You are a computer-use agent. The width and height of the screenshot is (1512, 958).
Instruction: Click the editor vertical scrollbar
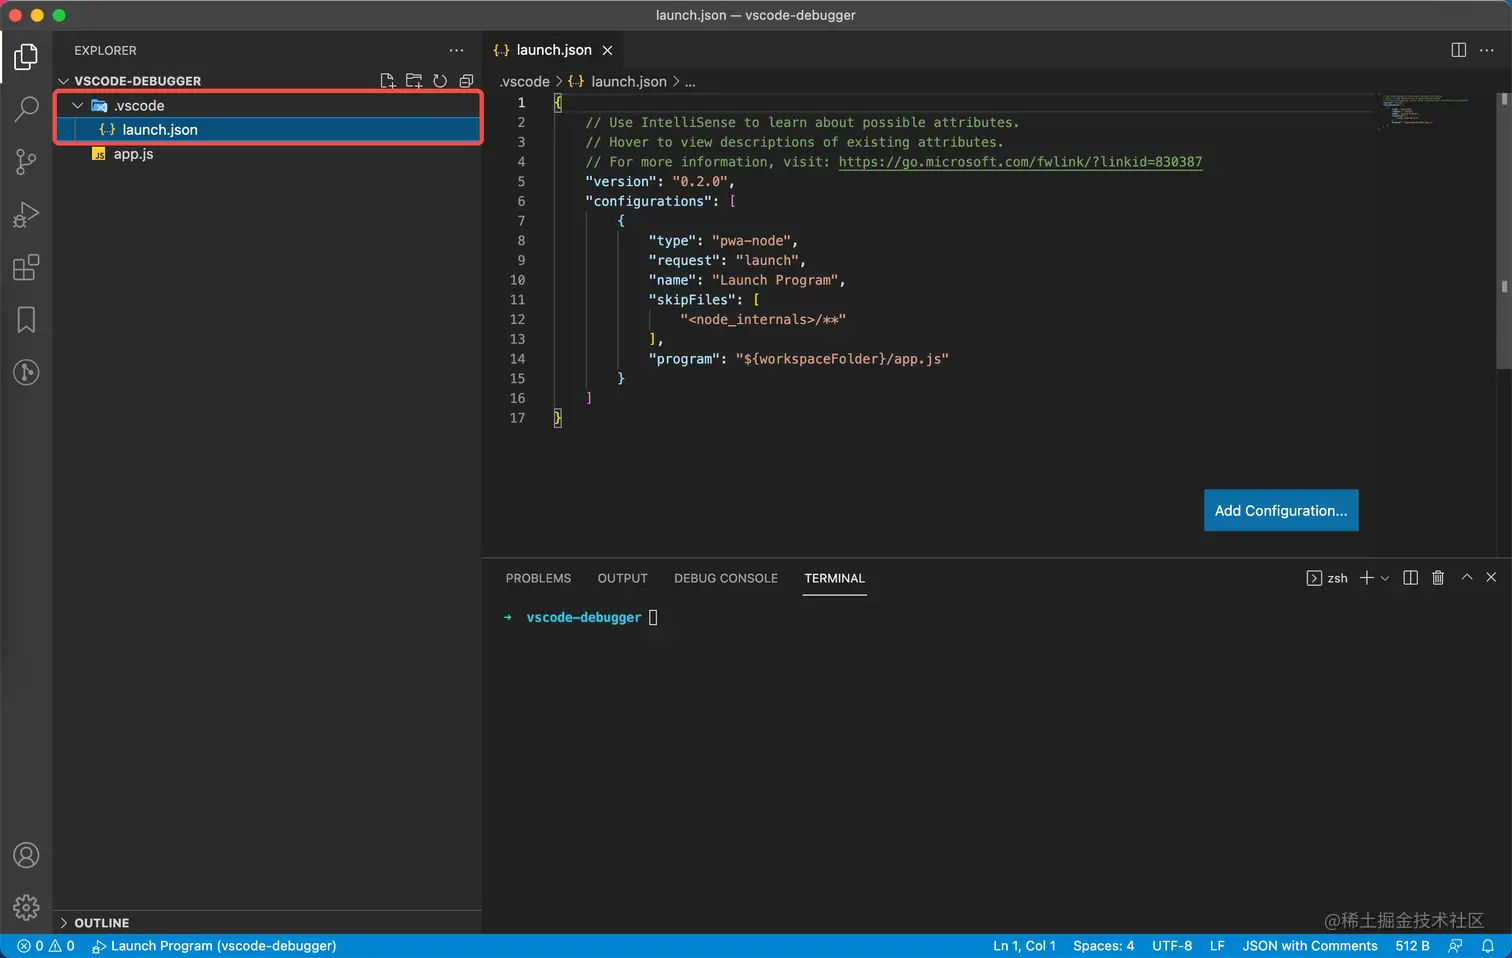(x=1503, y=232)
